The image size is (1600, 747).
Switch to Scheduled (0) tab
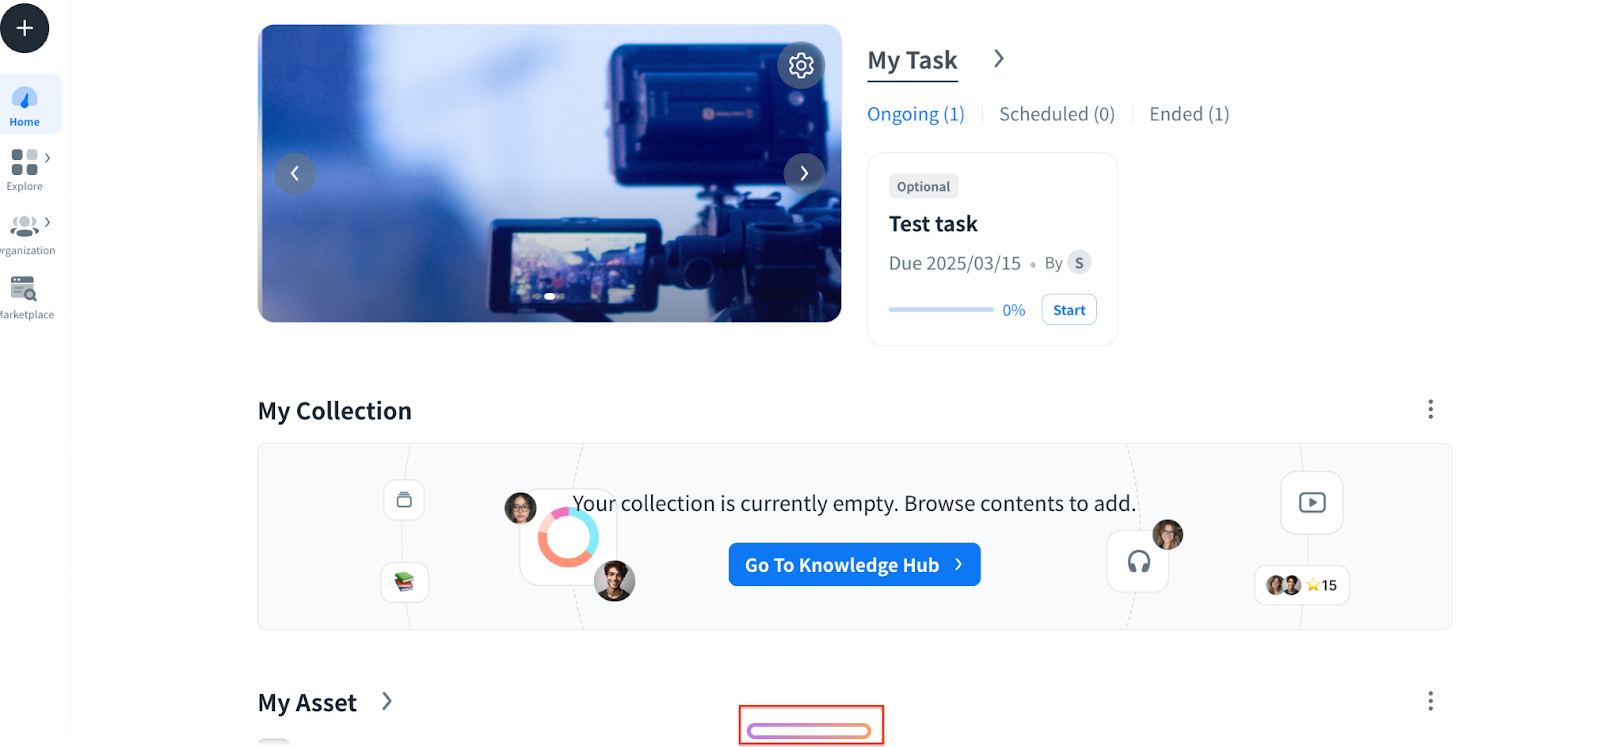coord(1056,114)
